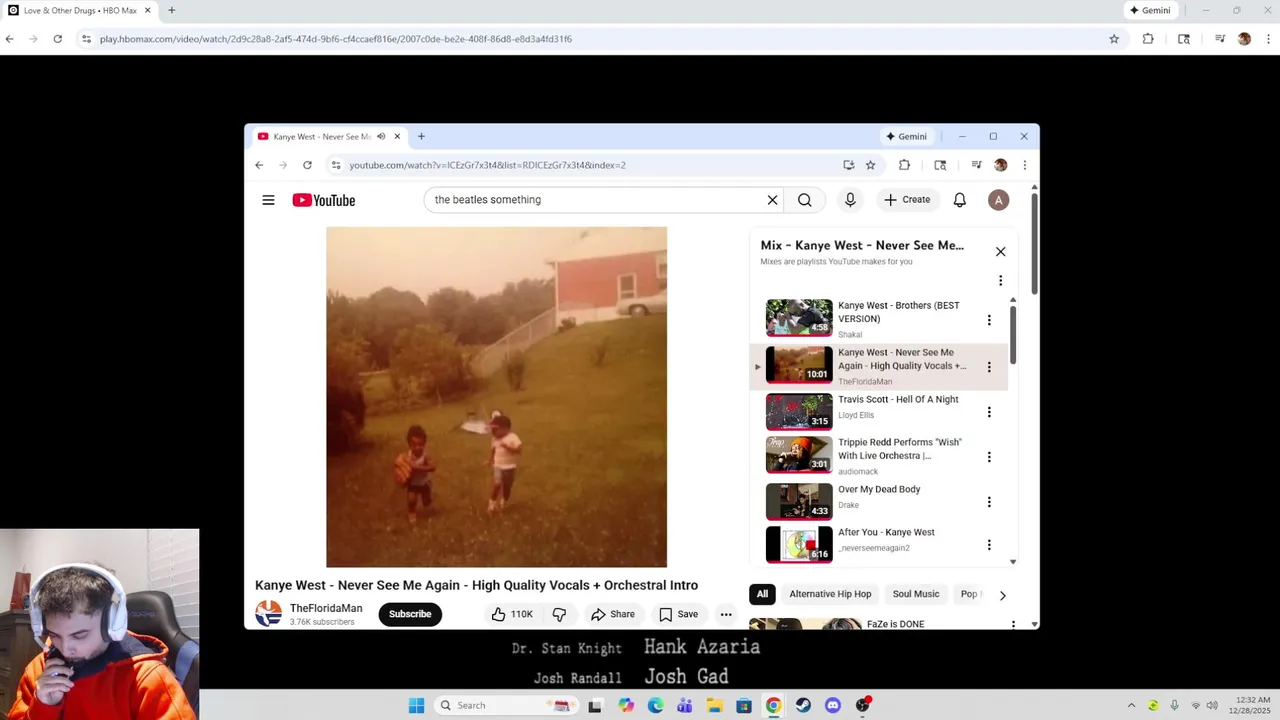Select the Love & Other Drugs HBO Max tab
Viewport: 1280px width, 720px height.
click(79, 10)
